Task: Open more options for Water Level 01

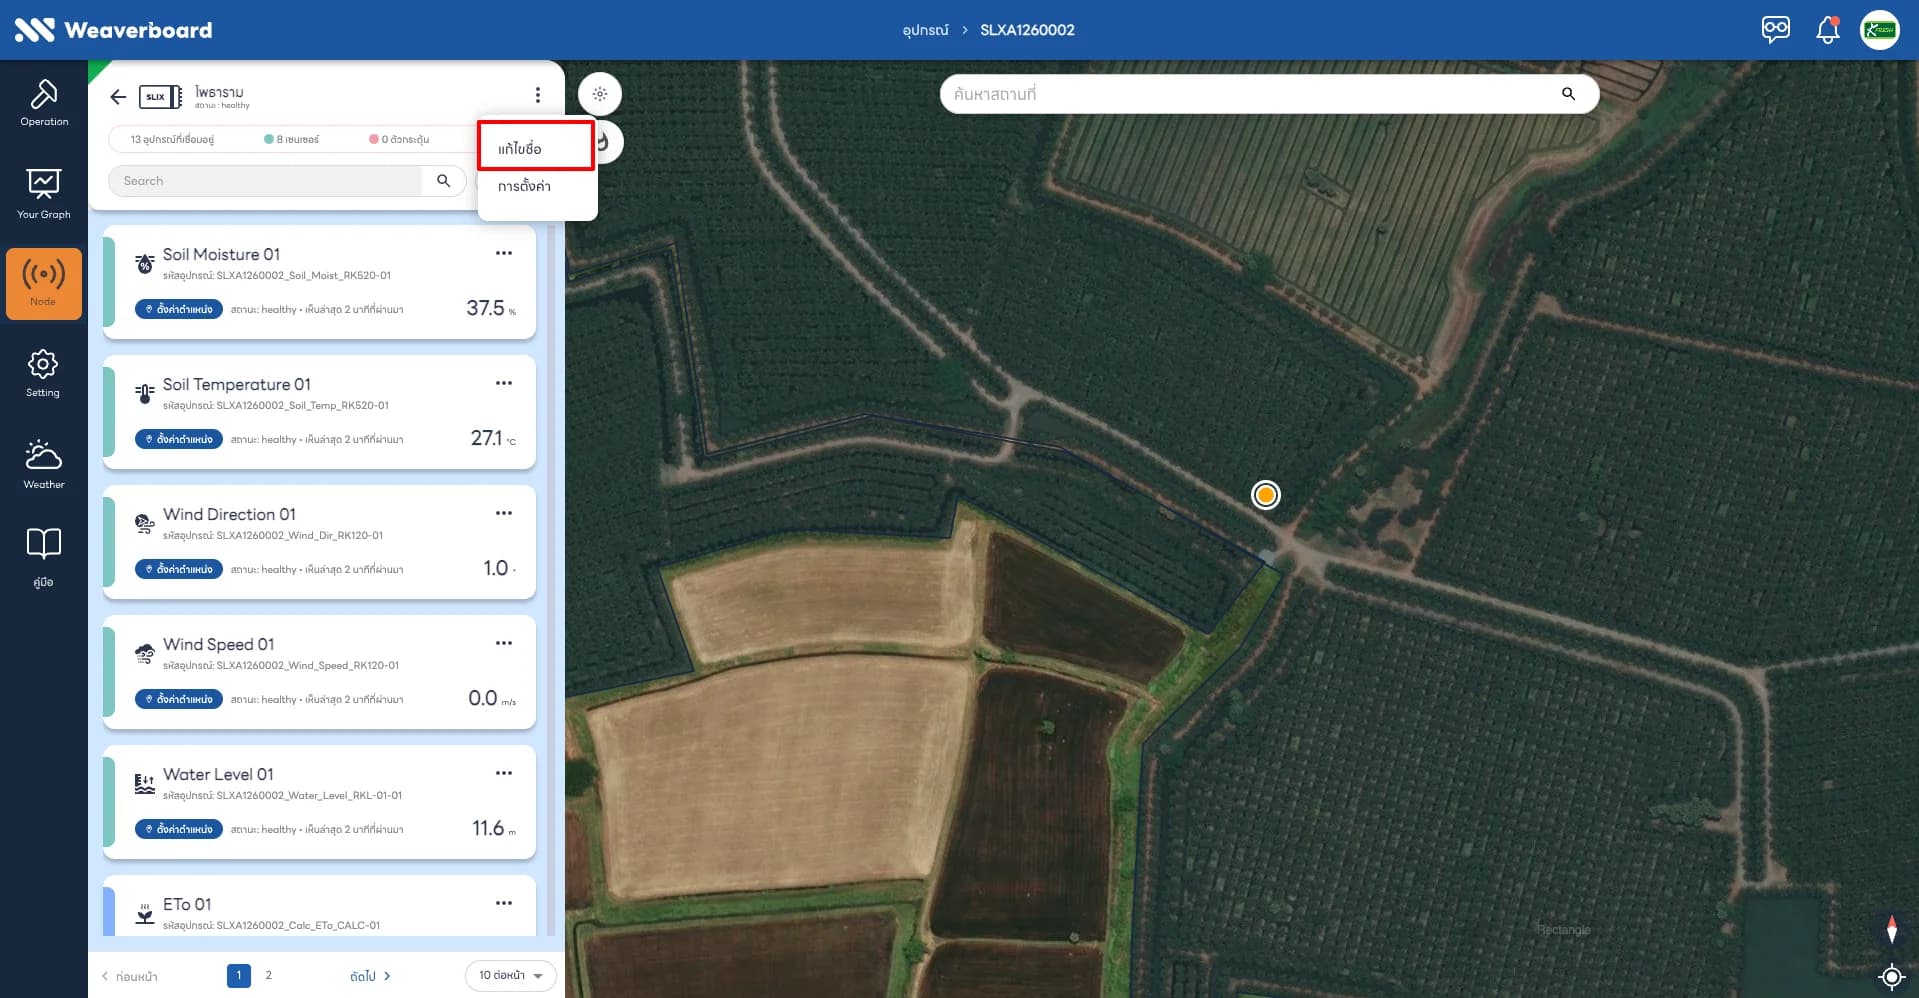Action: (x=504, y=773)
